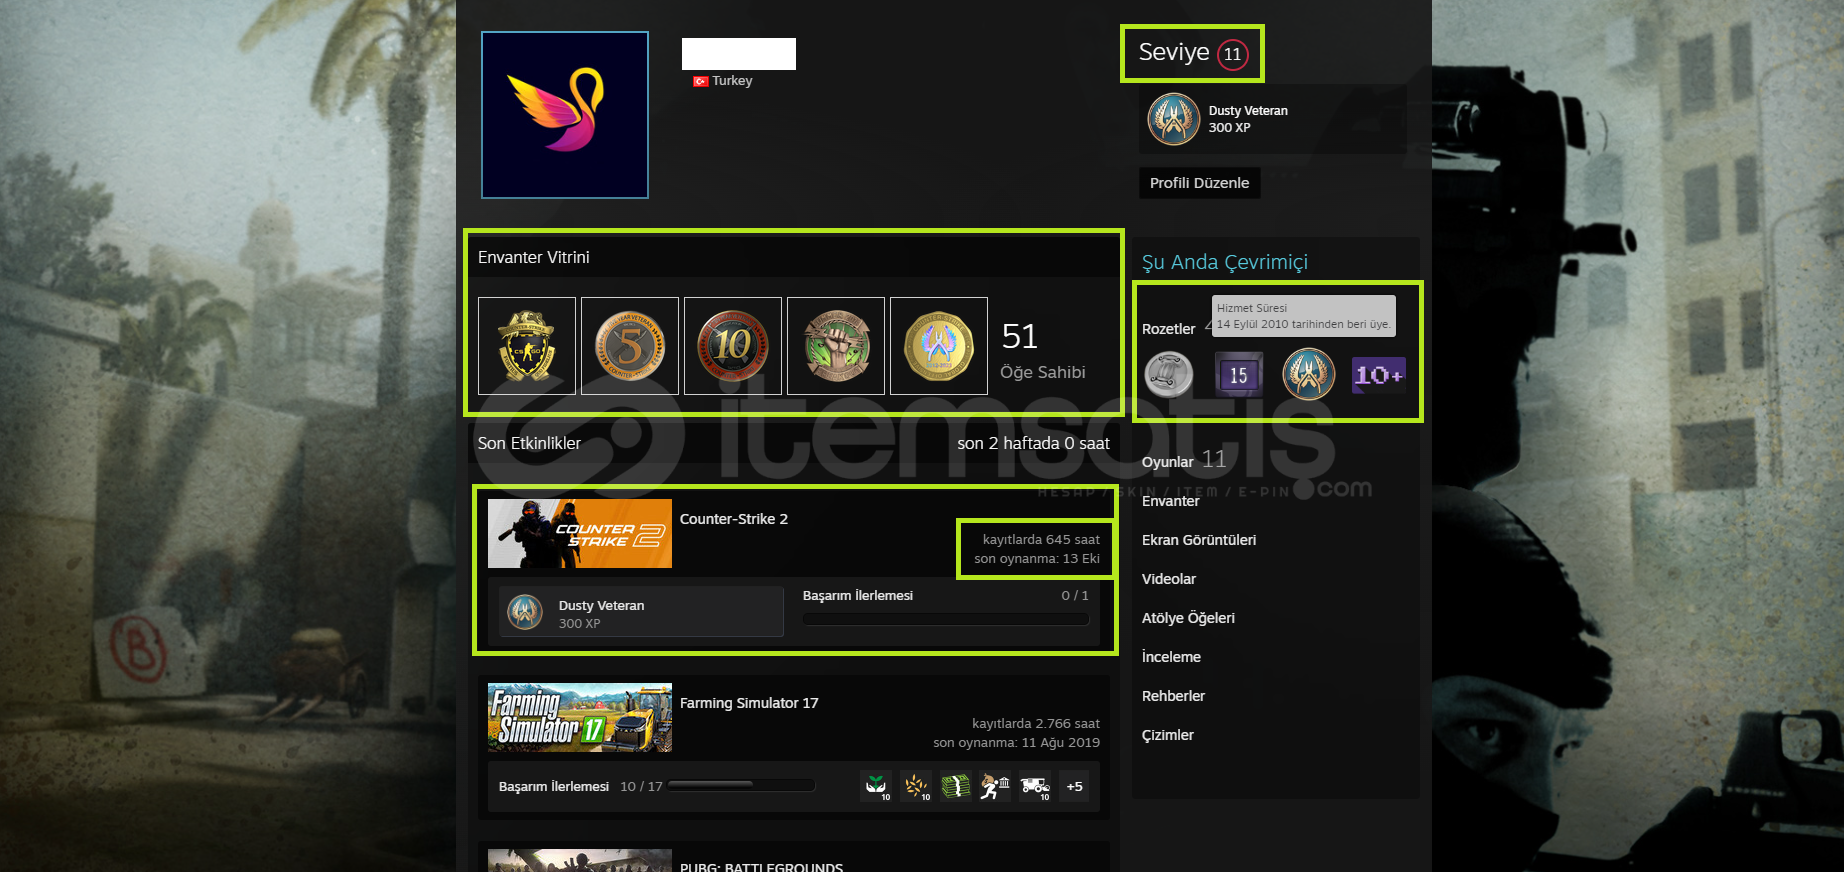Click the 'son oynanma: 13 Eki' text
1844x872 pixels.
[1037, 558]
